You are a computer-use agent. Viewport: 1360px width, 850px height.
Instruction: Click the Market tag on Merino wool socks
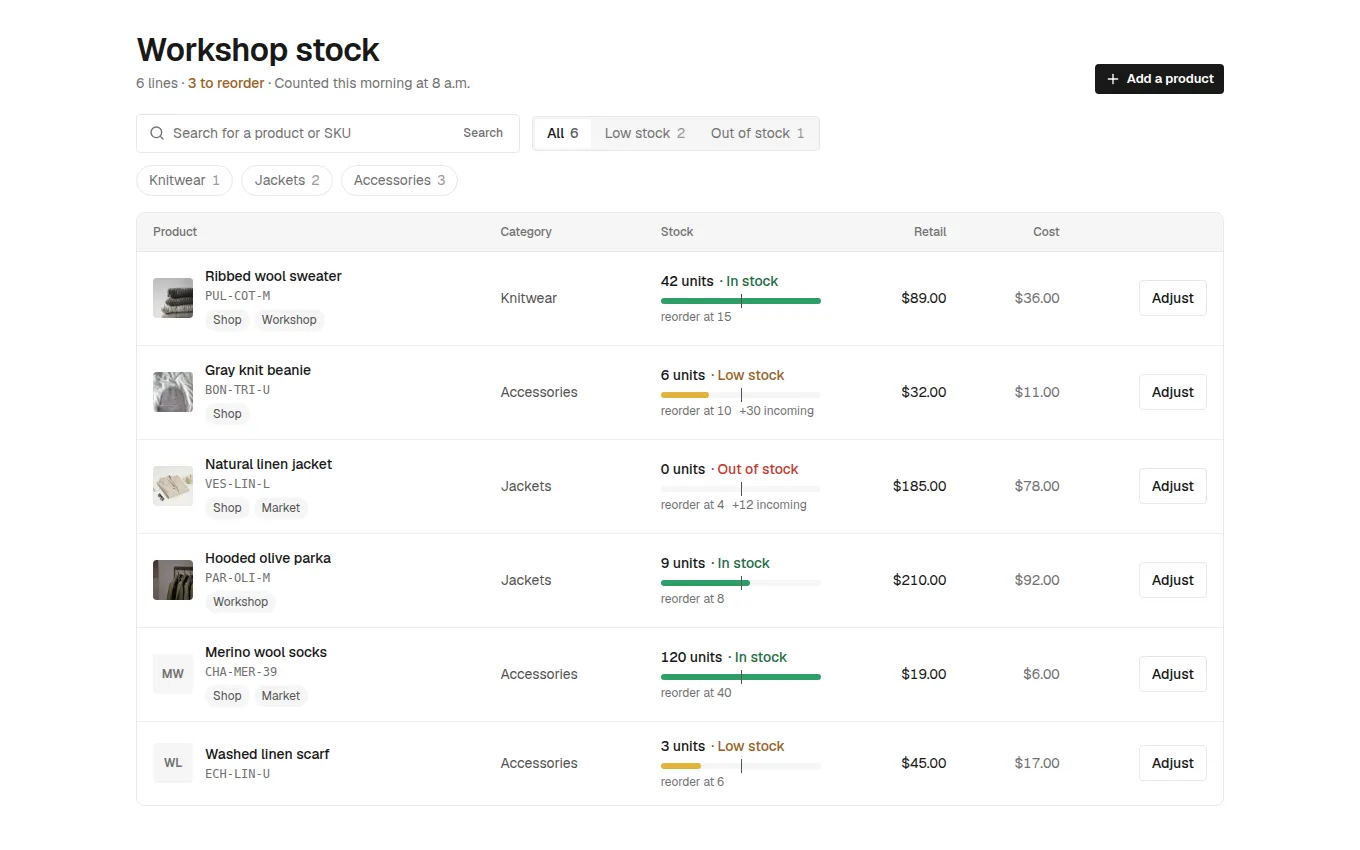(281, 696)
